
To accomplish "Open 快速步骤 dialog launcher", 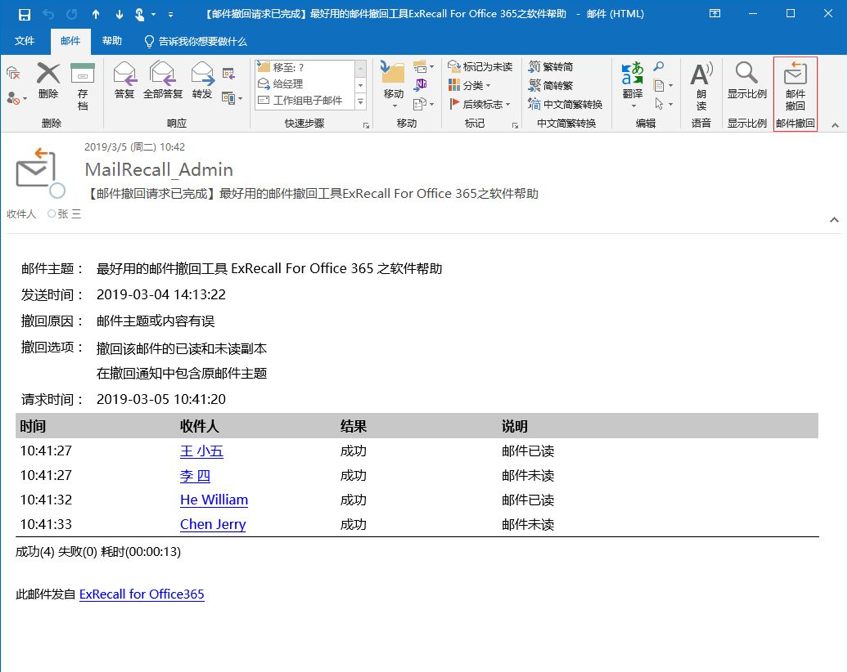I will pyautogui.click(x=366, y=125).
